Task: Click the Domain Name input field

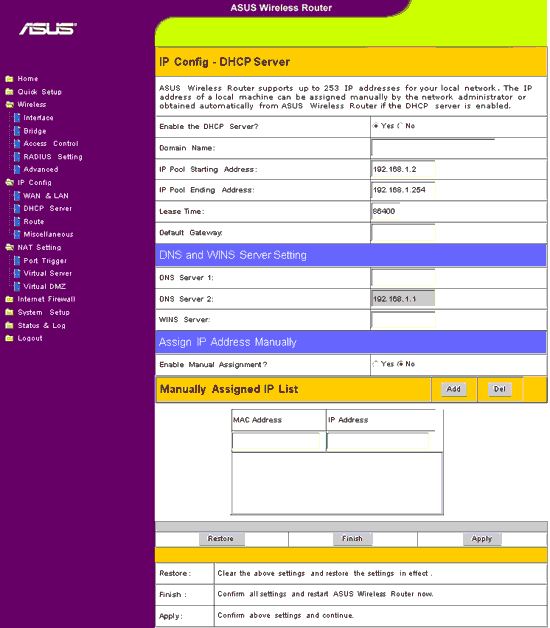Action: click(x=433, y=148)
